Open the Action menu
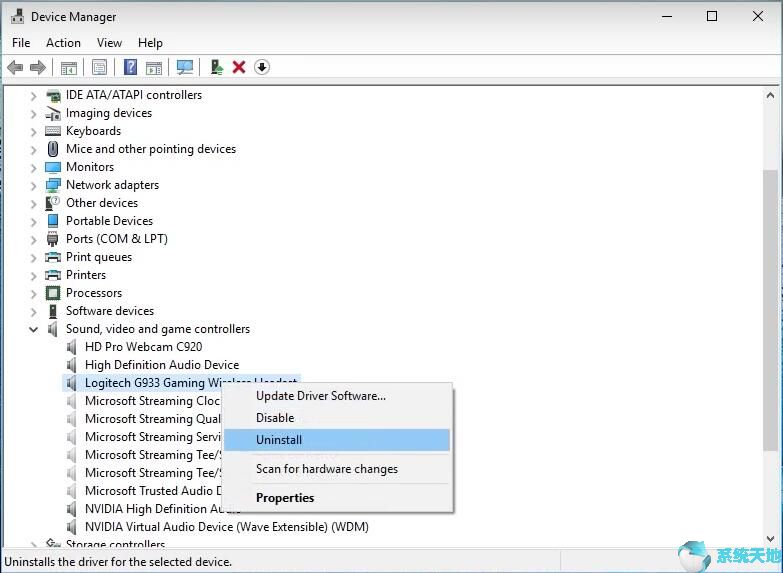The height and width of the screenshot is (573, 783). pos(63,43)
